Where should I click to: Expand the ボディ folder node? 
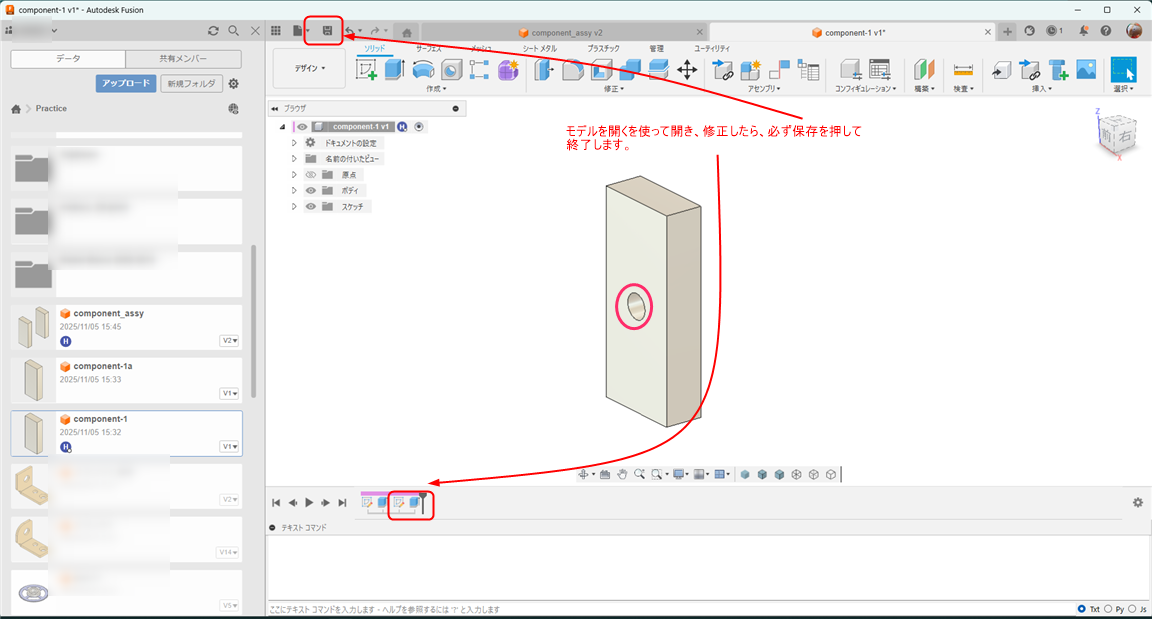pyautogui.click(x=294, y=190)
